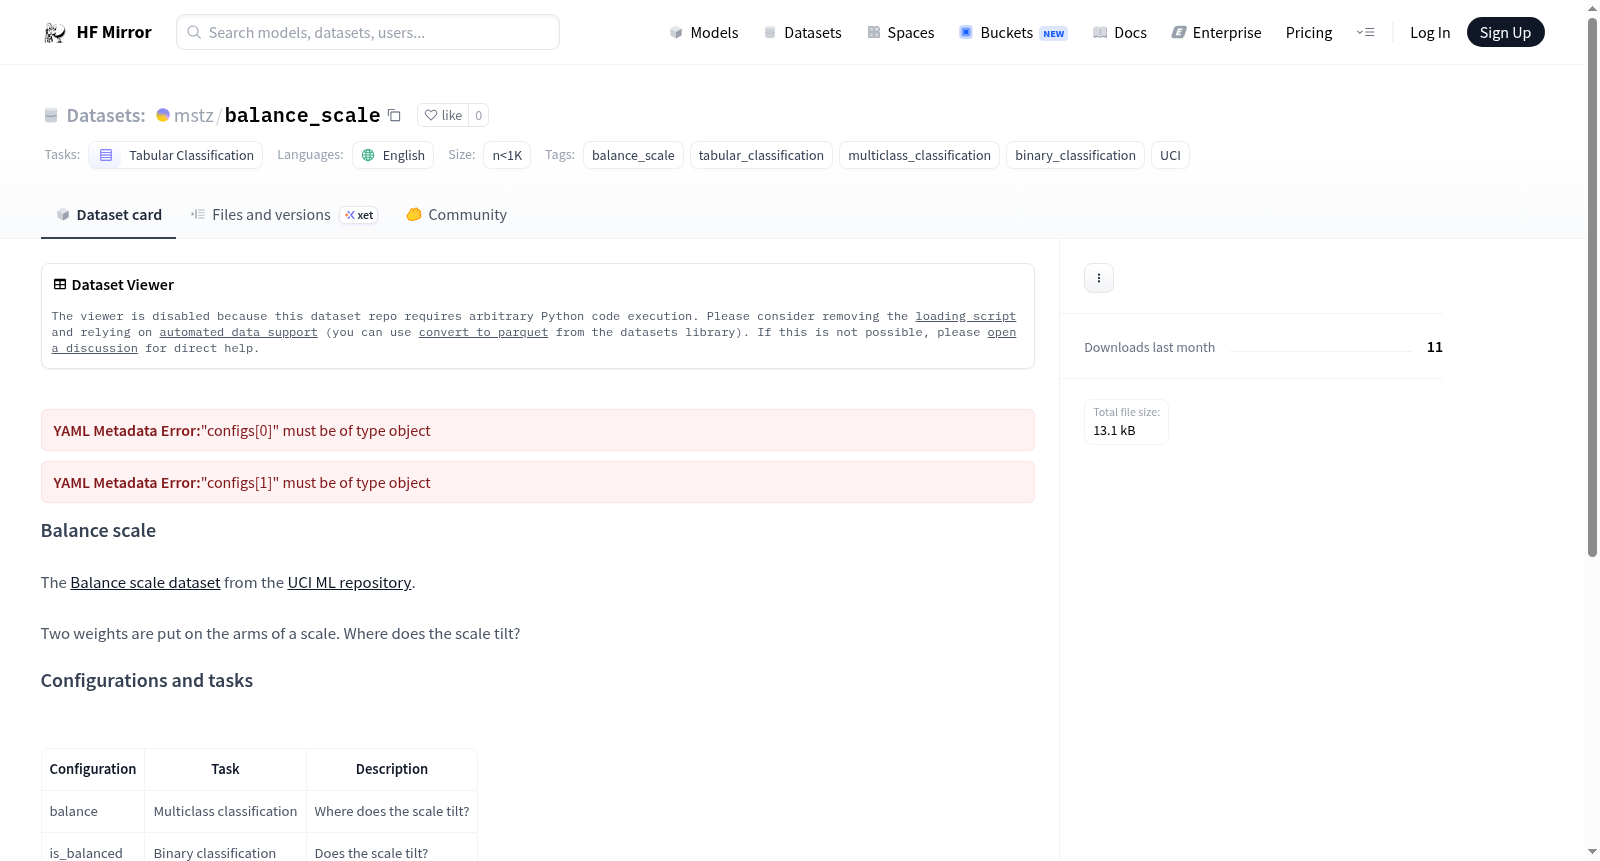
Task: Click the Multiclass classification table cell
Action: [225, 811]
